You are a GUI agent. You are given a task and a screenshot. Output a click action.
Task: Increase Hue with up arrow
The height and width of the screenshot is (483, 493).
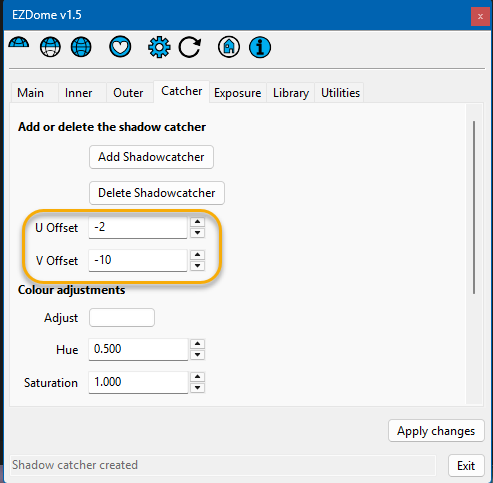coord(197,344)
